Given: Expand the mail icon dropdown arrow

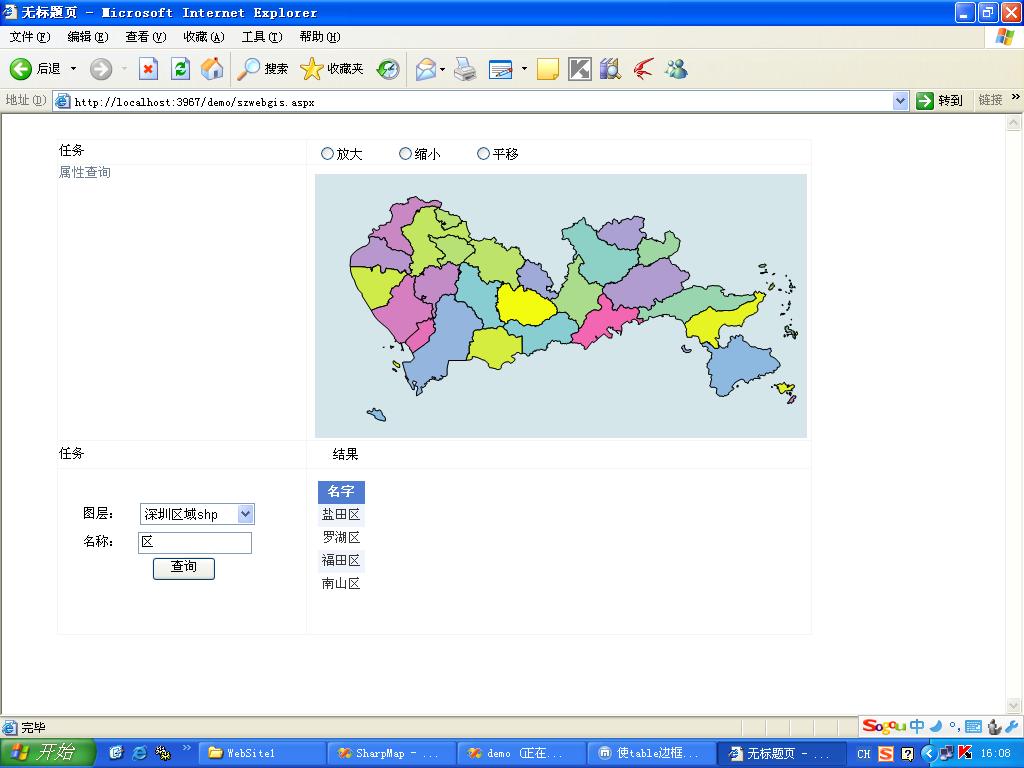Looking at the screenshot, I should (x=440, y=68).
